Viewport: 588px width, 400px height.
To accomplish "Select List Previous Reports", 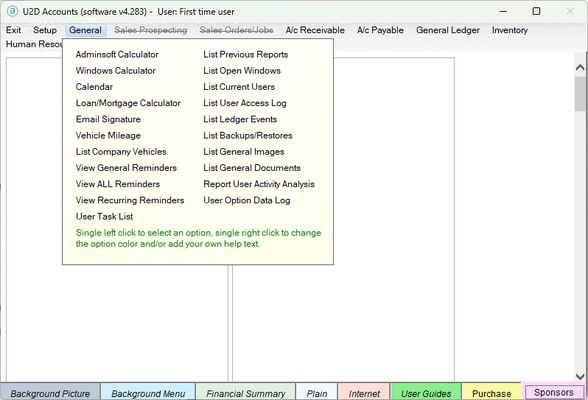I will coord(246,54).
